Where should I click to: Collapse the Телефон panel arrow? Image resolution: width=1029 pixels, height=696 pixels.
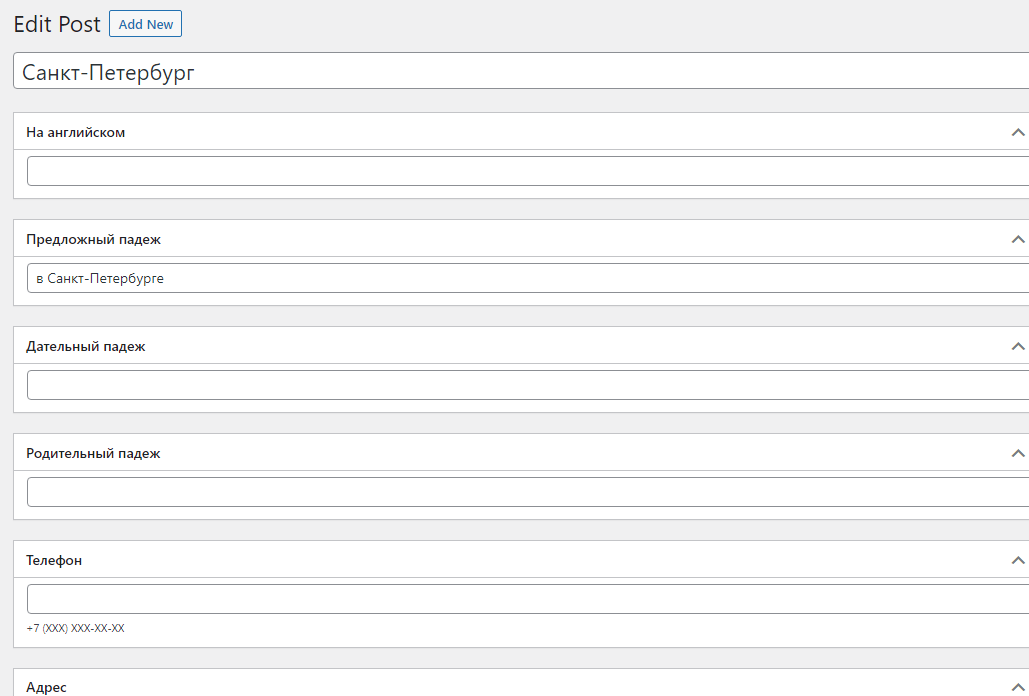pyautogui.click(x=1018, y=560)
